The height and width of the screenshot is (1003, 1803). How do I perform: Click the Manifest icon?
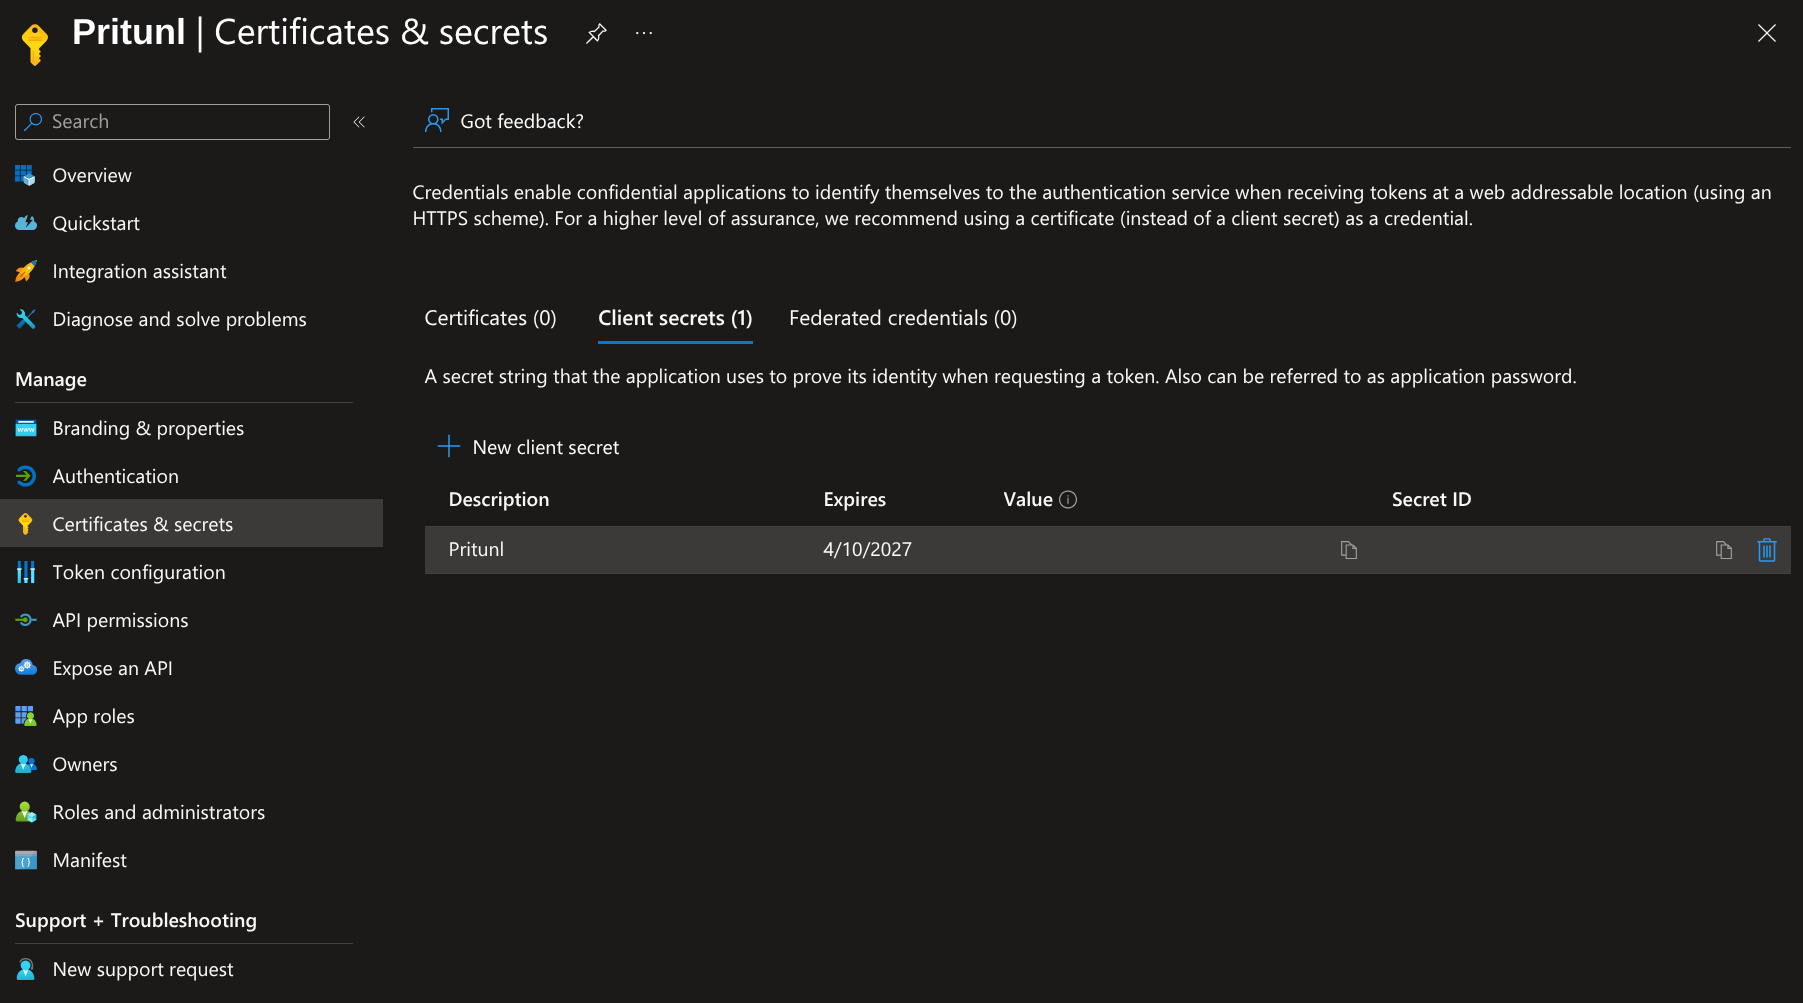[x=26, y=861]
